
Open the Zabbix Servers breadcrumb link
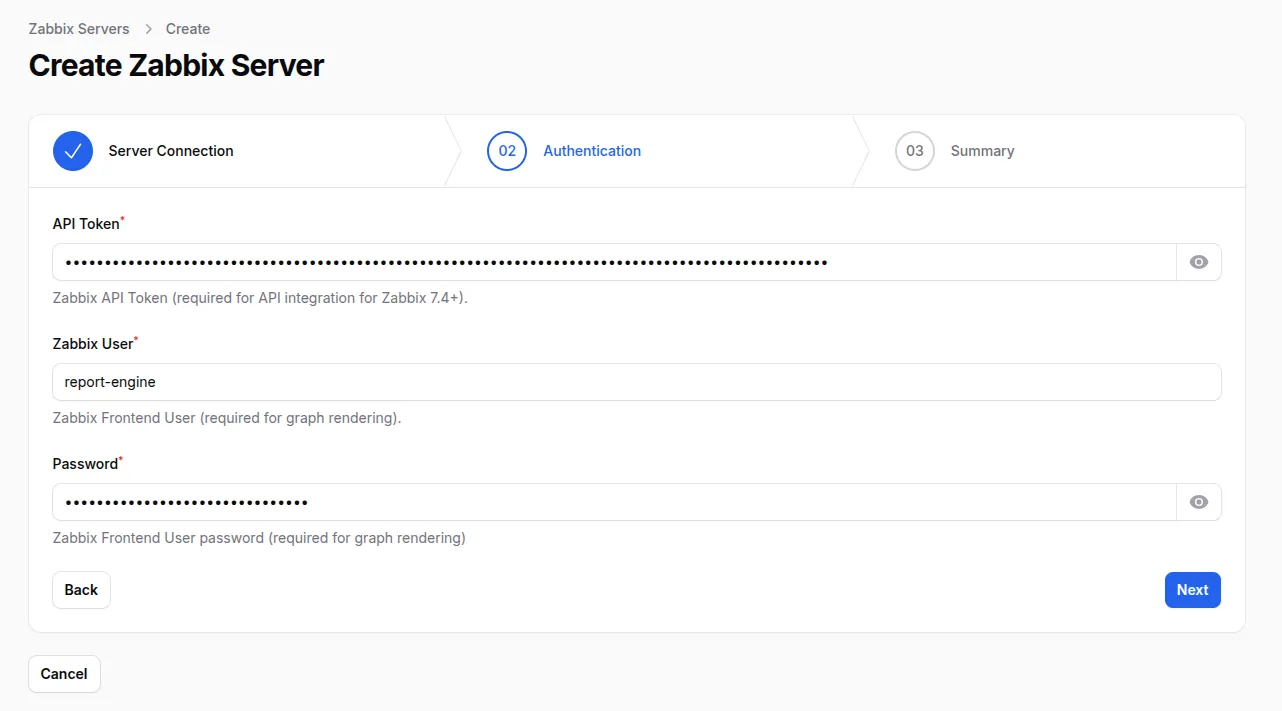(79, 29)
